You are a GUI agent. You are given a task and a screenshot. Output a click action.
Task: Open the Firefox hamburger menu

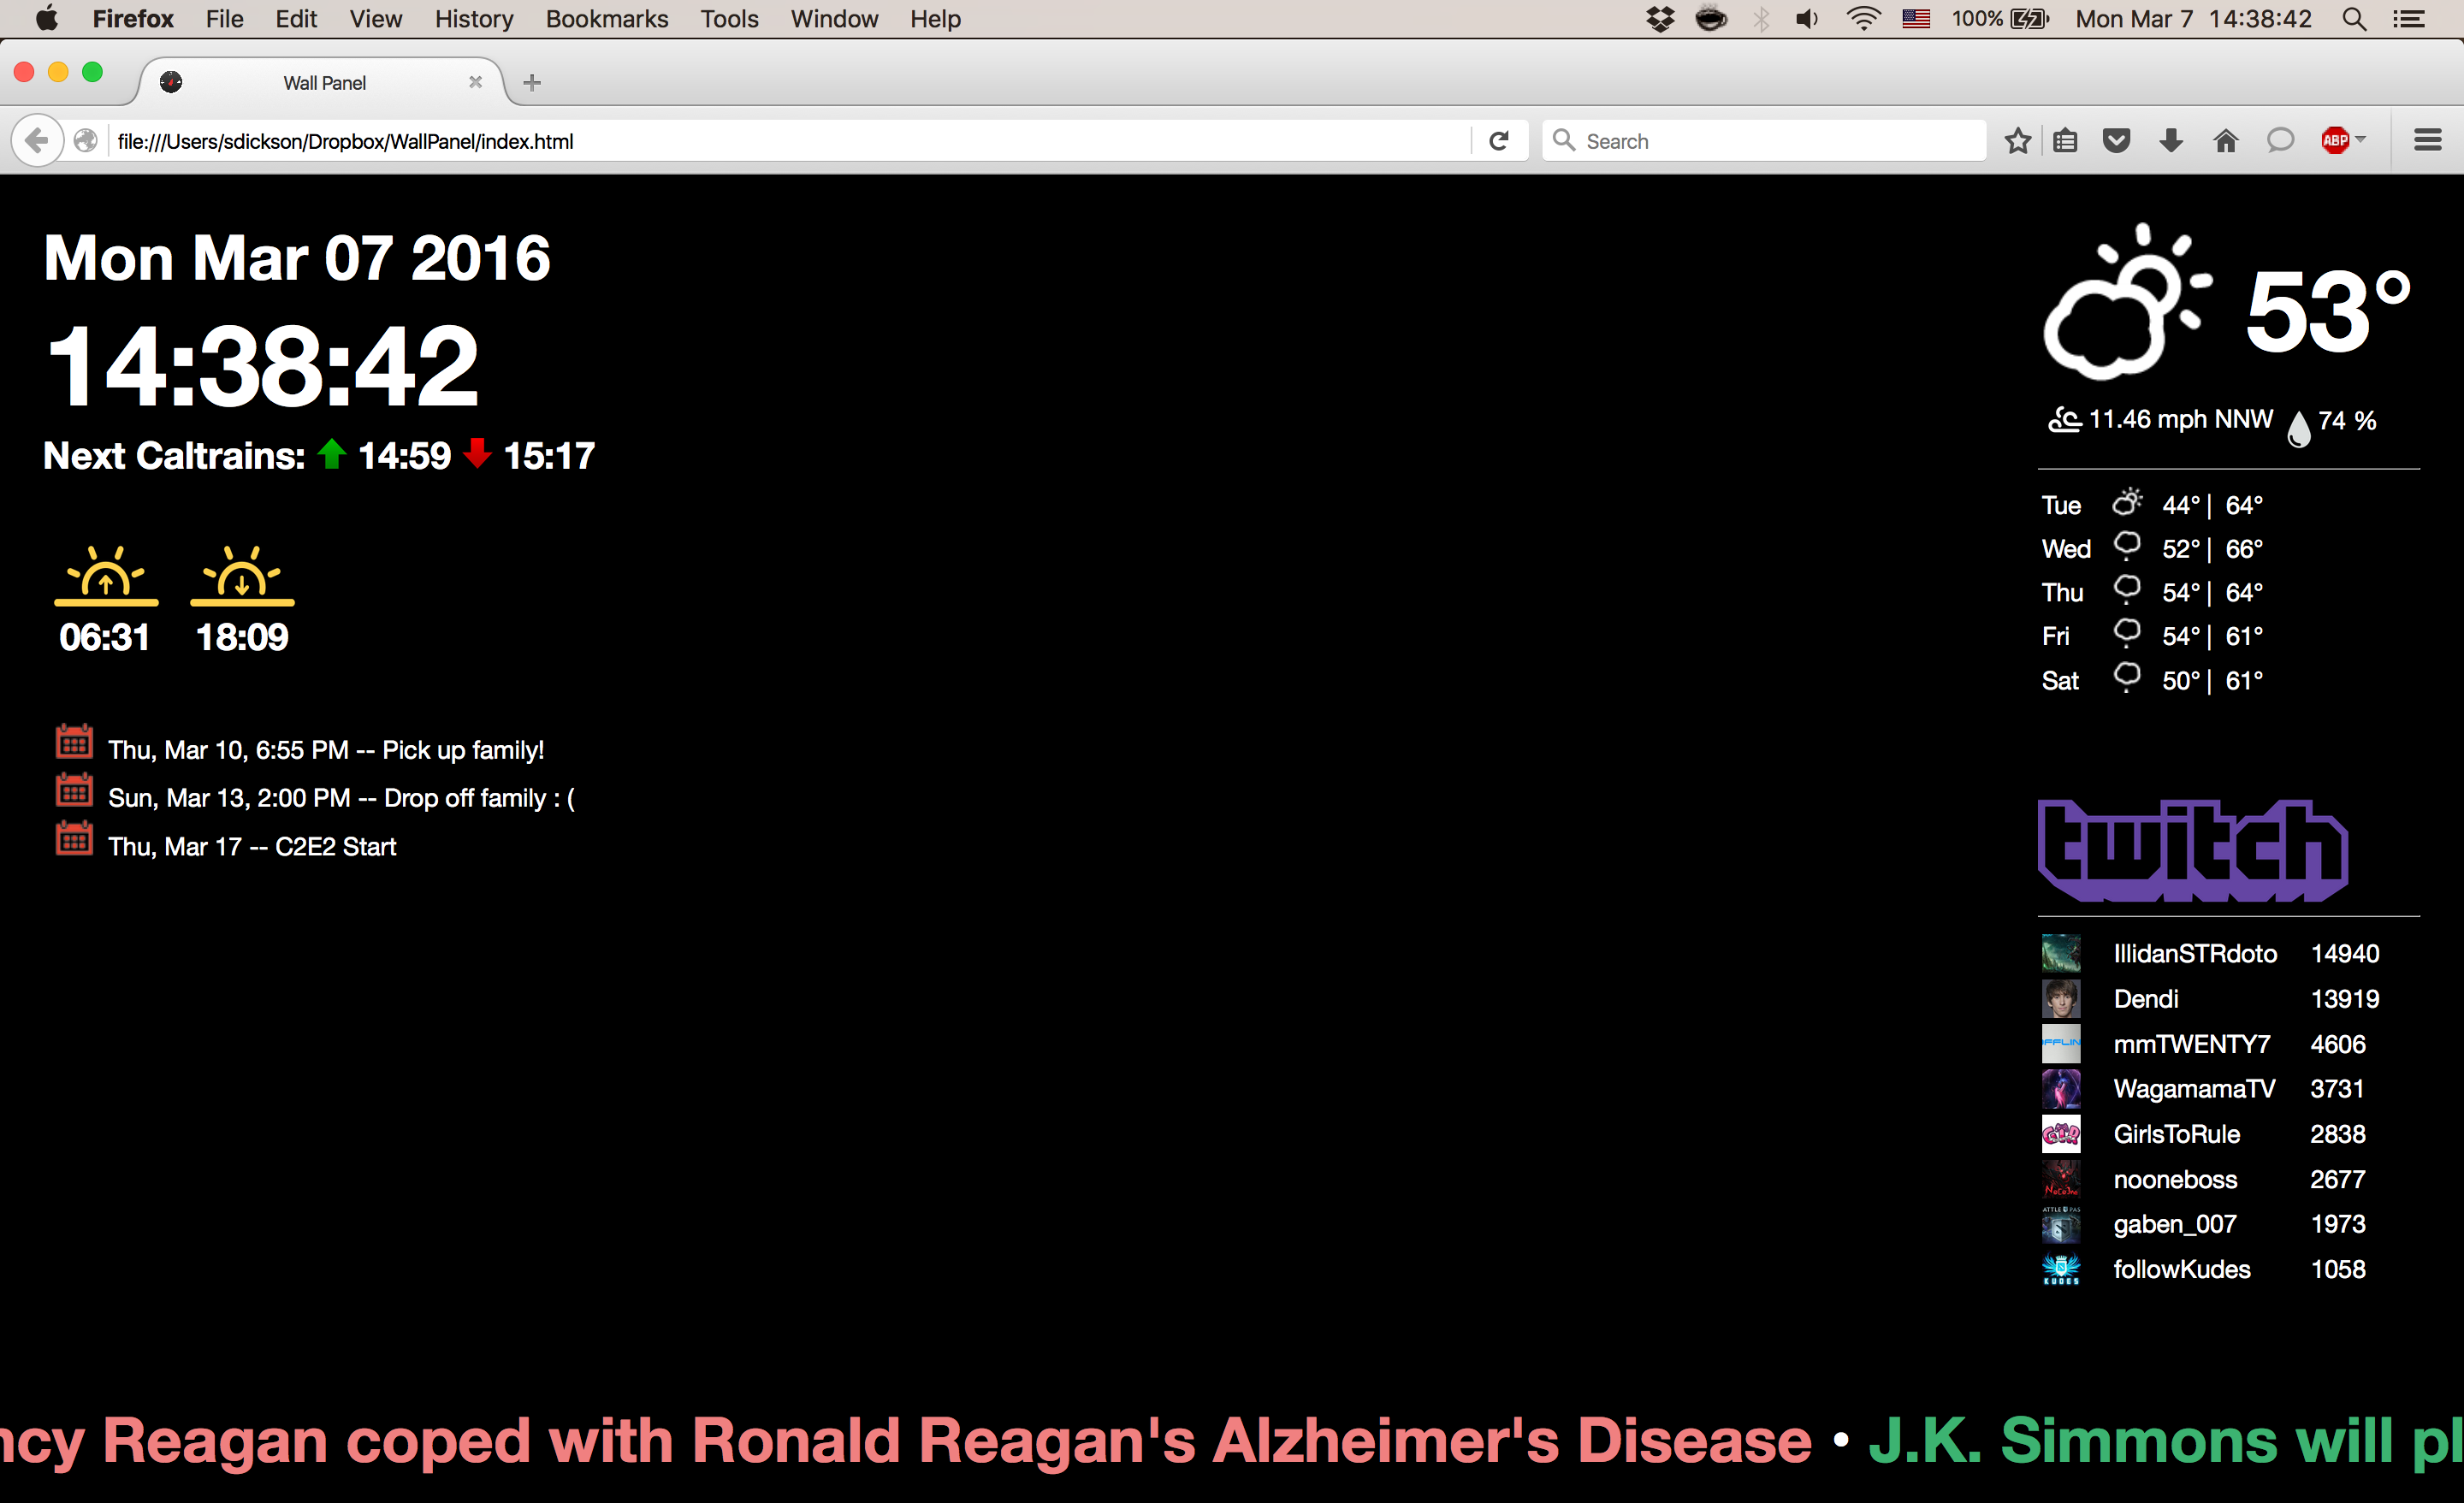[2427, 141]
